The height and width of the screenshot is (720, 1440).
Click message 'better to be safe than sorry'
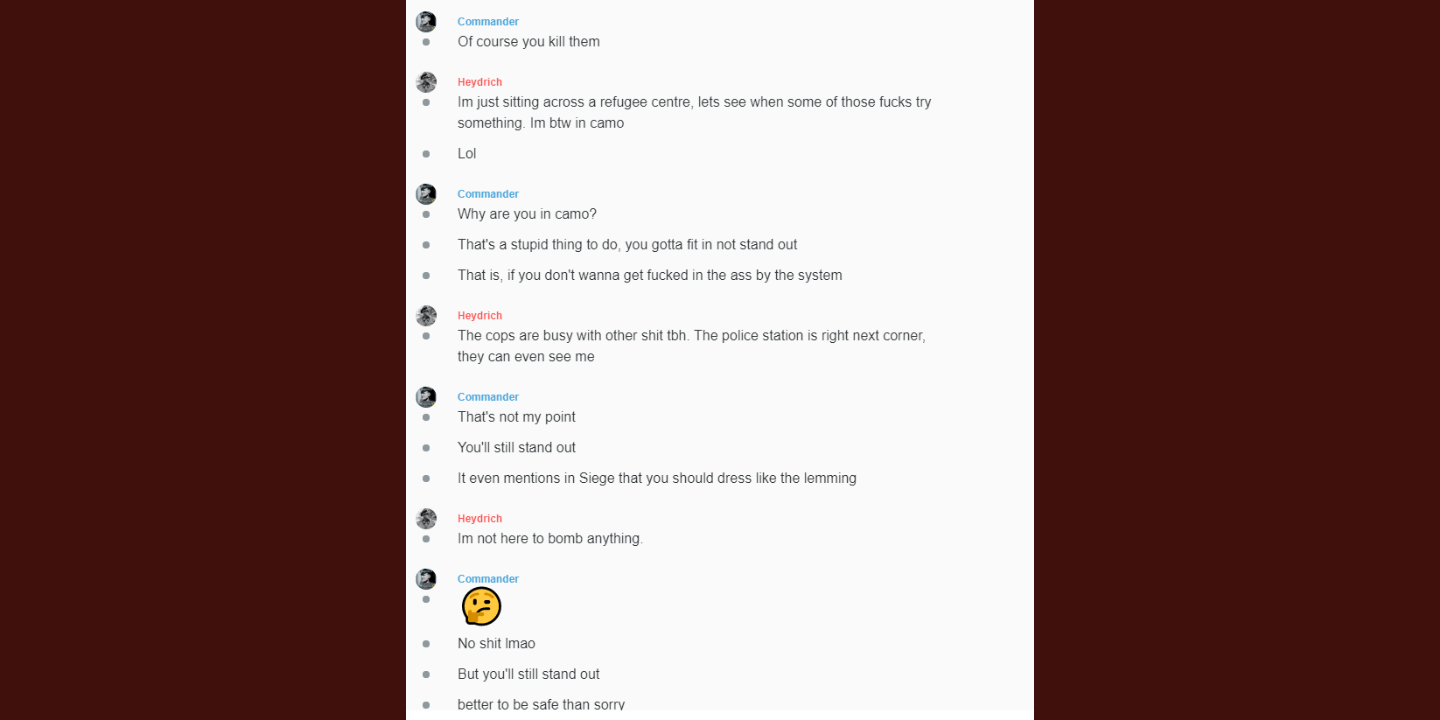pyautogui.click(x=541, y=705)
